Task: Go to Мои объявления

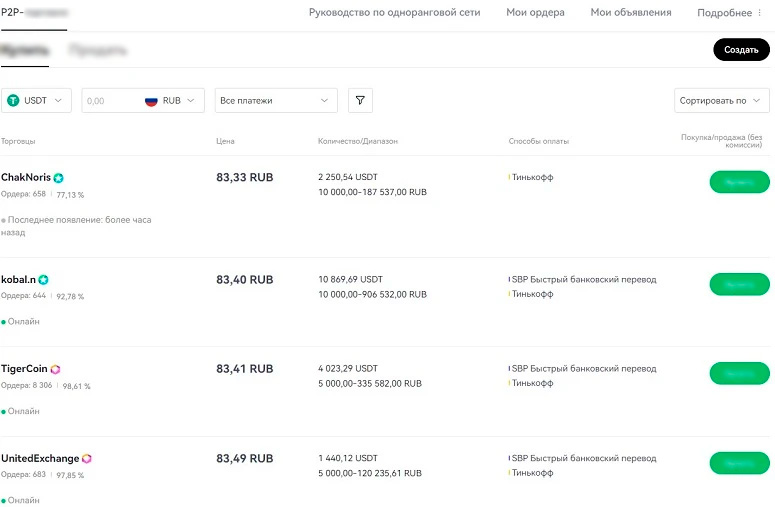Action: pos(631,13)
